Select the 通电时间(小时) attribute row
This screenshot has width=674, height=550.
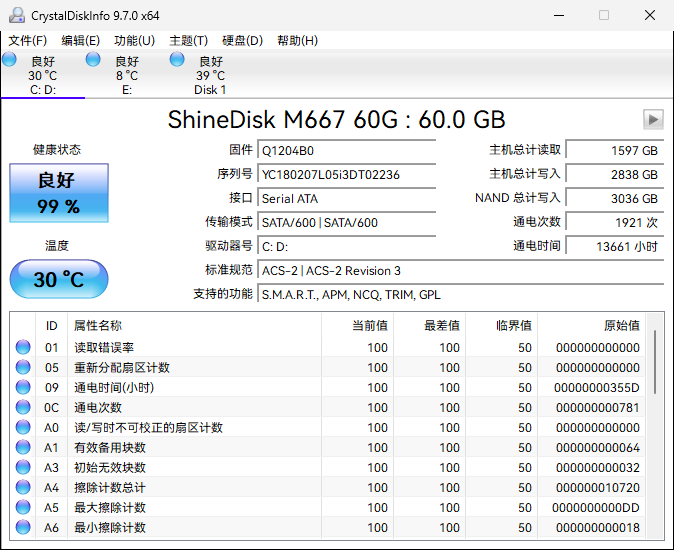pyautogui.click(x=328, y=387)
